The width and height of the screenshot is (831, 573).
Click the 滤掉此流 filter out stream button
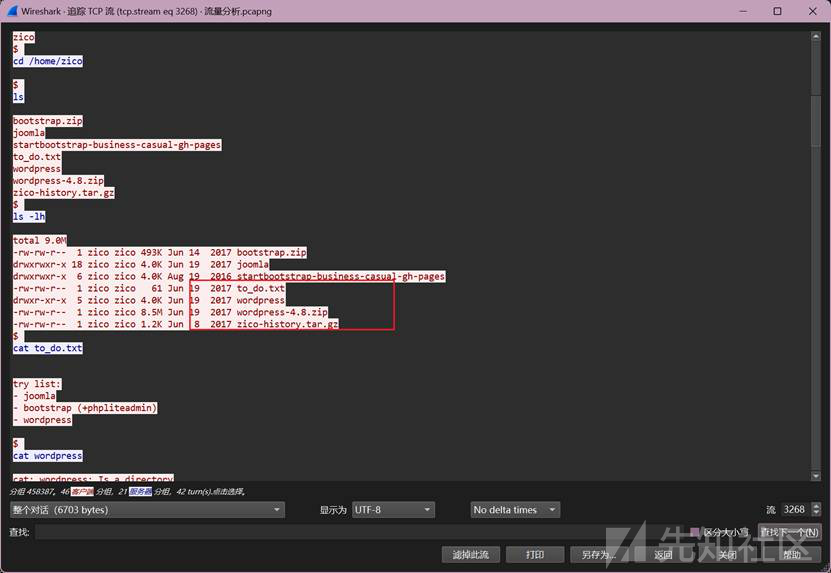pyautogui.click(x=471, y=555)
